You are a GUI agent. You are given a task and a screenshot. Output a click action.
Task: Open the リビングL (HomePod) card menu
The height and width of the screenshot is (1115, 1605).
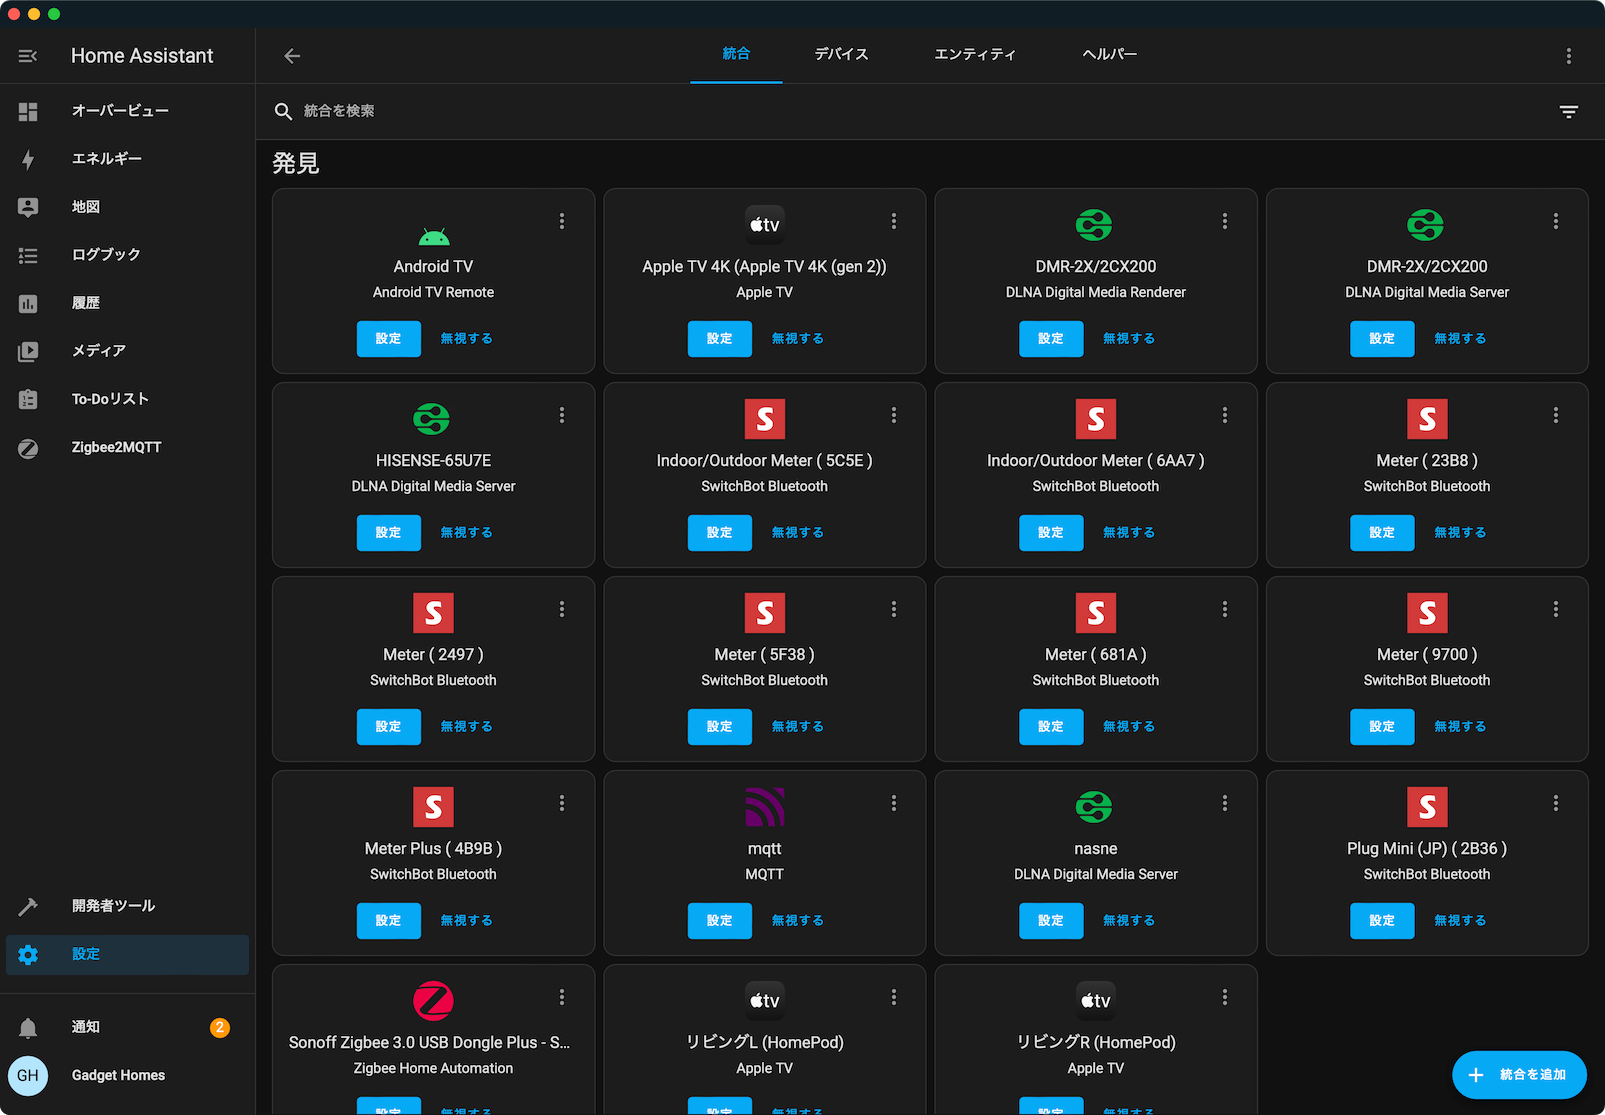pyautogui.click(x=893, y=997)
